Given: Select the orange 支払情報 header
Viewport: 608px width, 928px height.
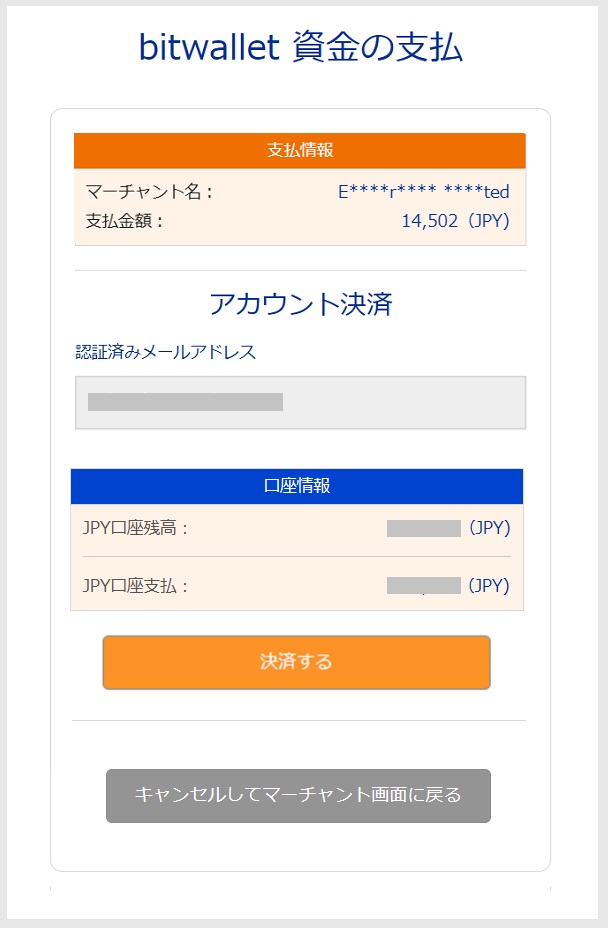Looking at the screenshot, I should [x=300, y=151].
